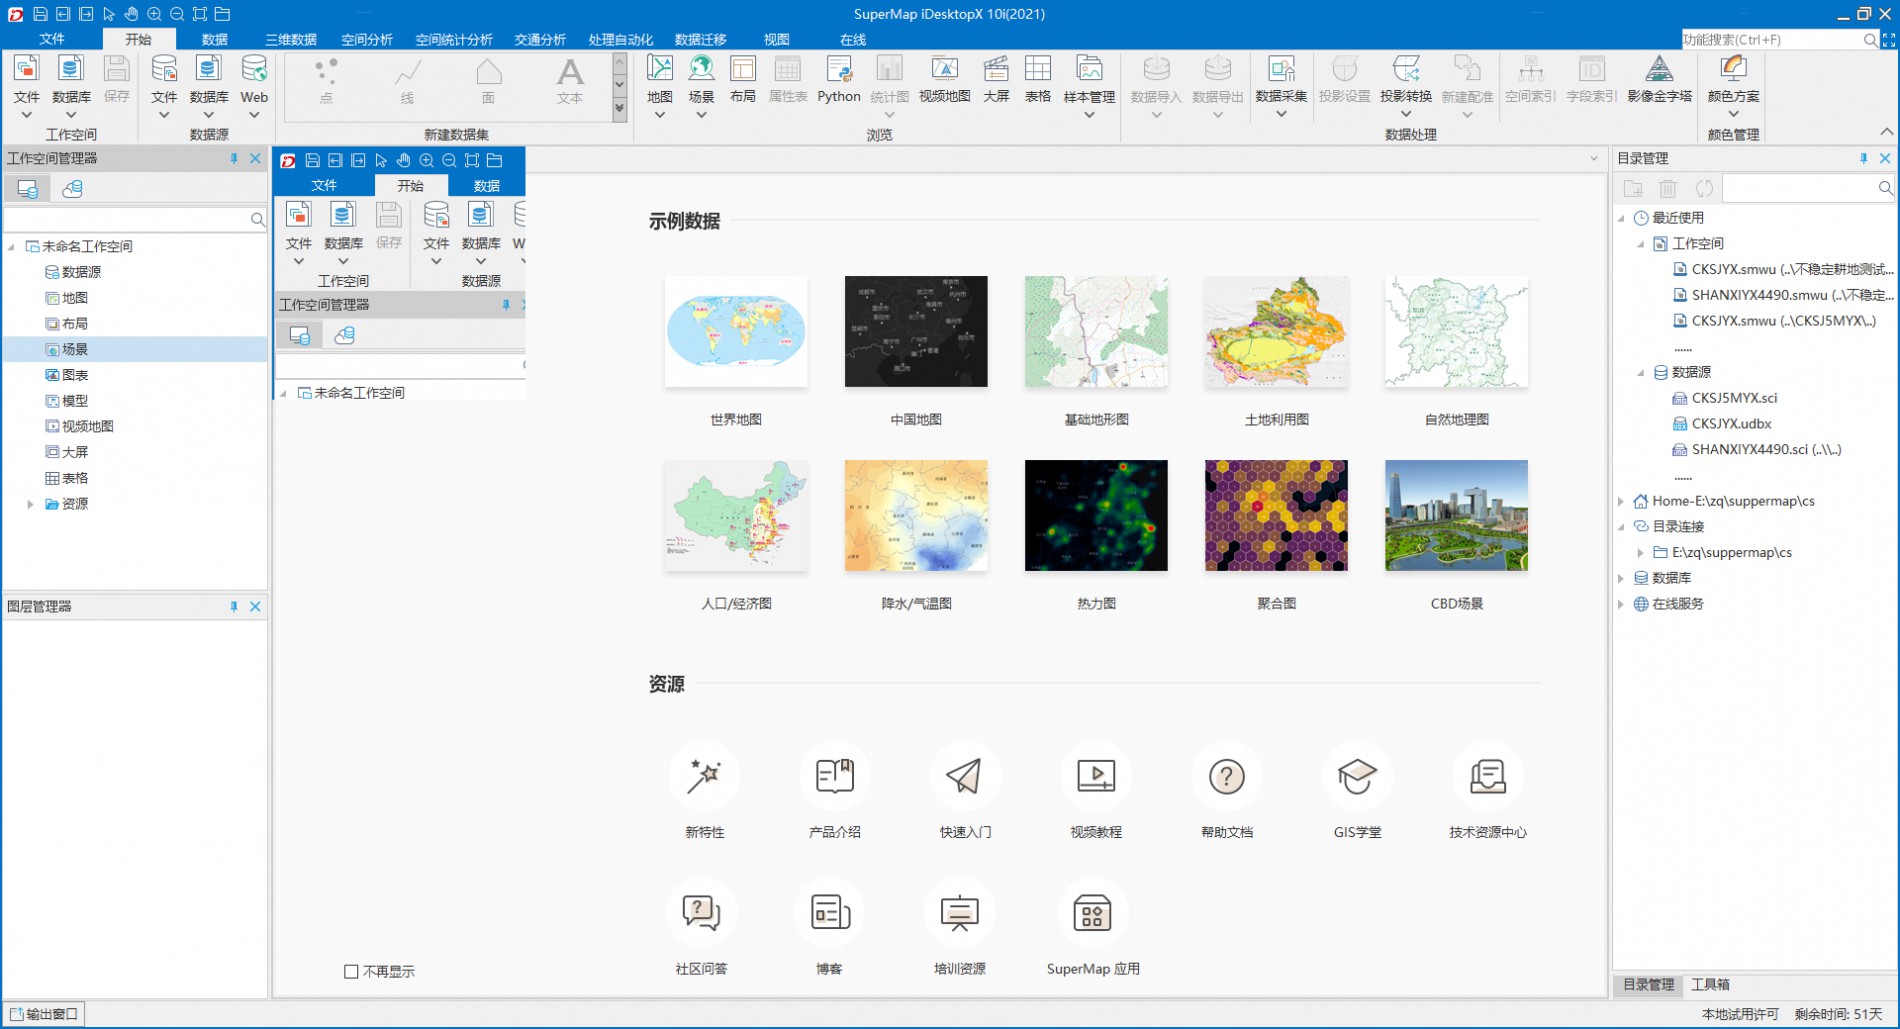
Task: Collapse the 最近使用 node
Action: pos(1622,218)
